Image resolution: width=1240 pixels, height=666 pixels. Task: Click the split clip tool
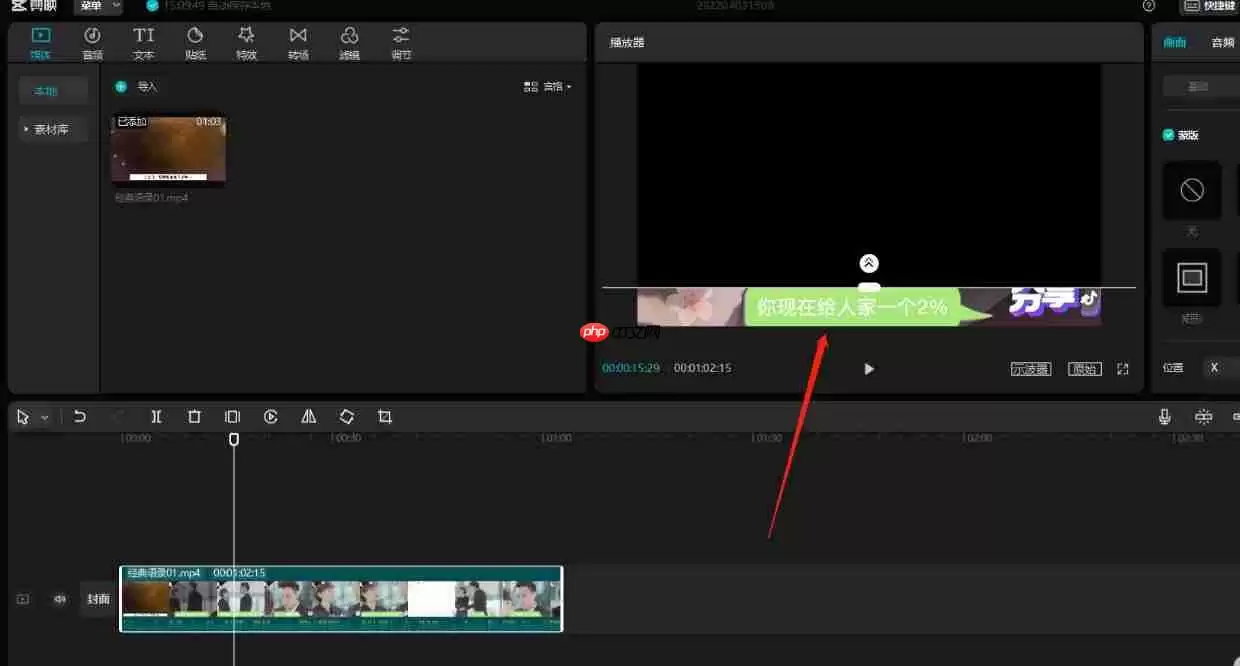click(156, 416)
